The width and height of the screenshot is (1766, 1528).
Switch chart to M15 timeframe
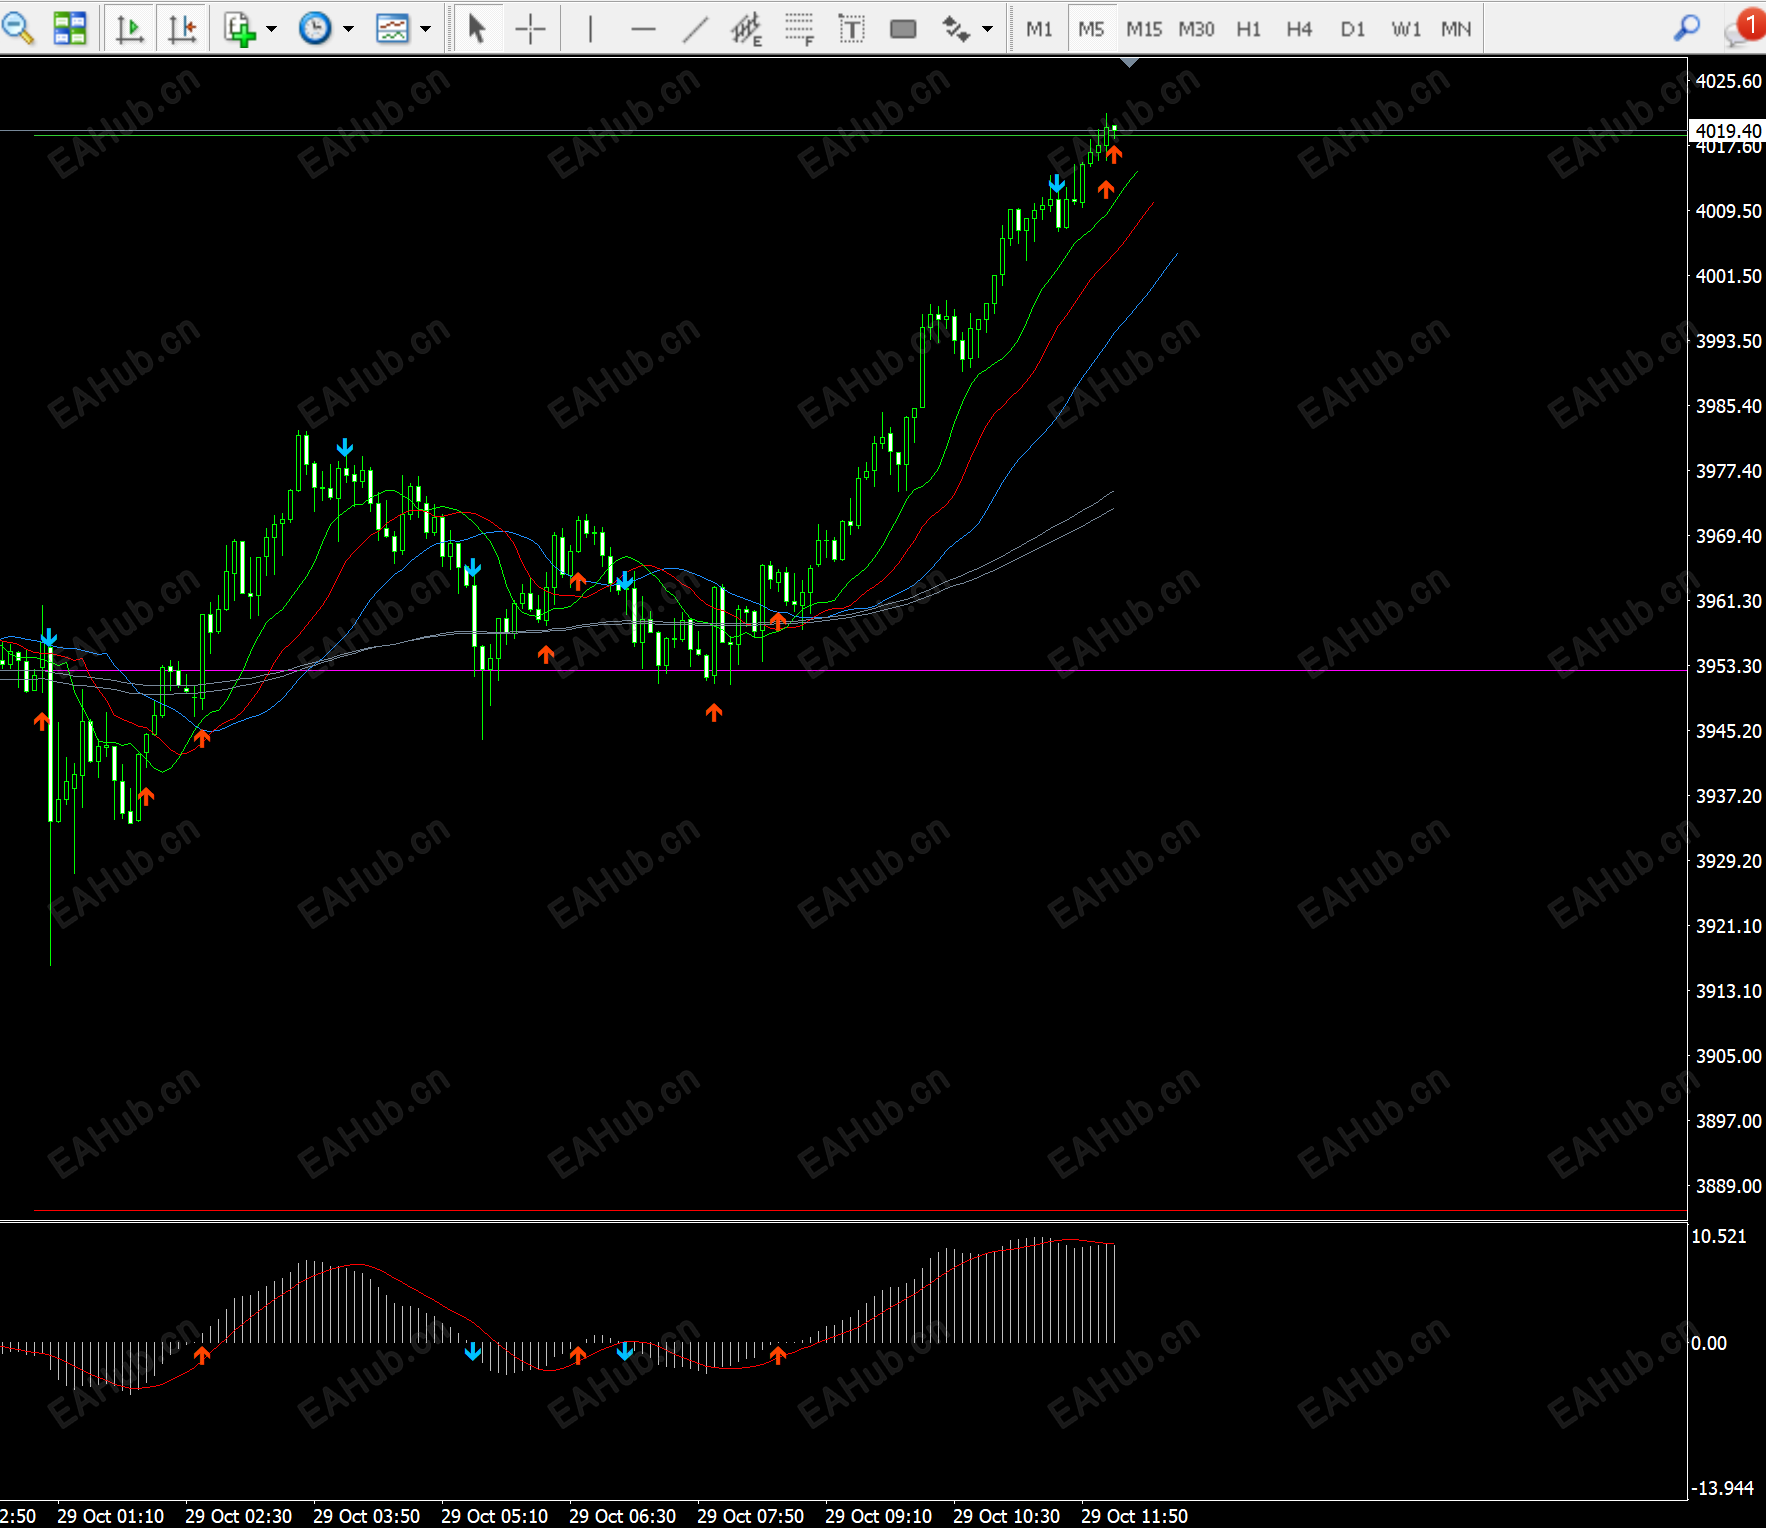[1144, 29]
